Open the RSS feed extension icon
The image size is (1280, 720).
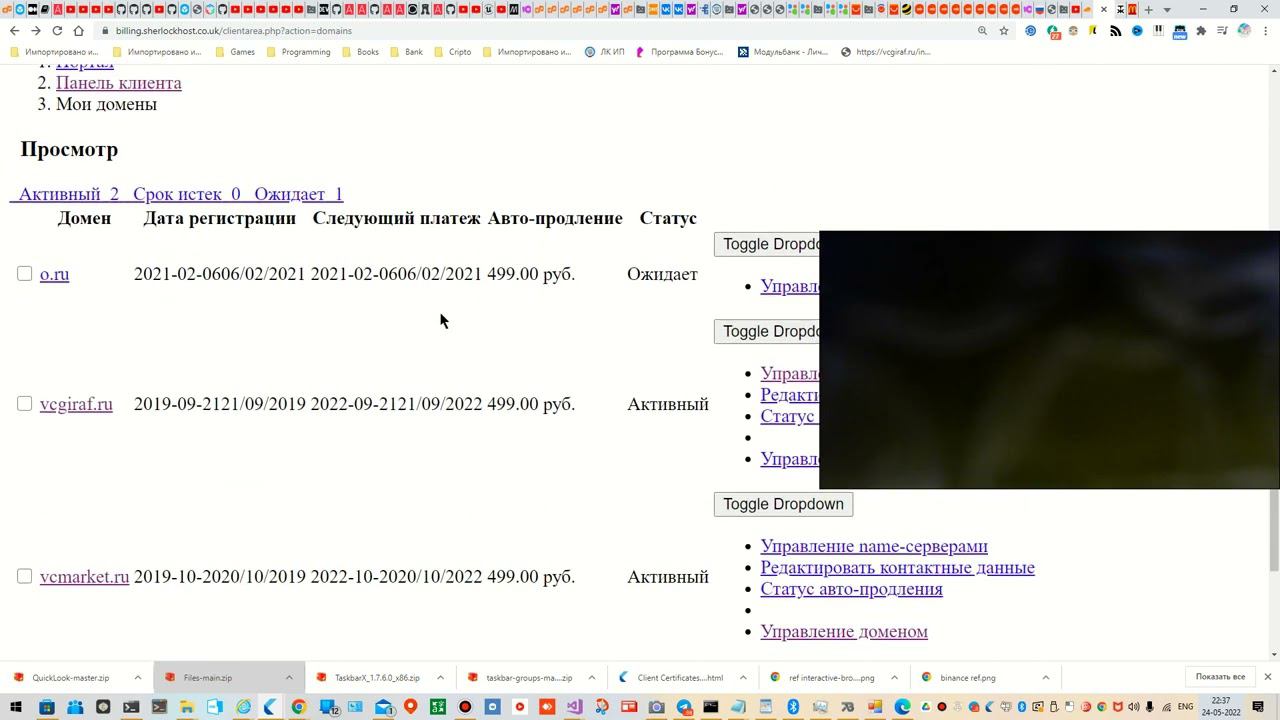tap(1116, 31)
